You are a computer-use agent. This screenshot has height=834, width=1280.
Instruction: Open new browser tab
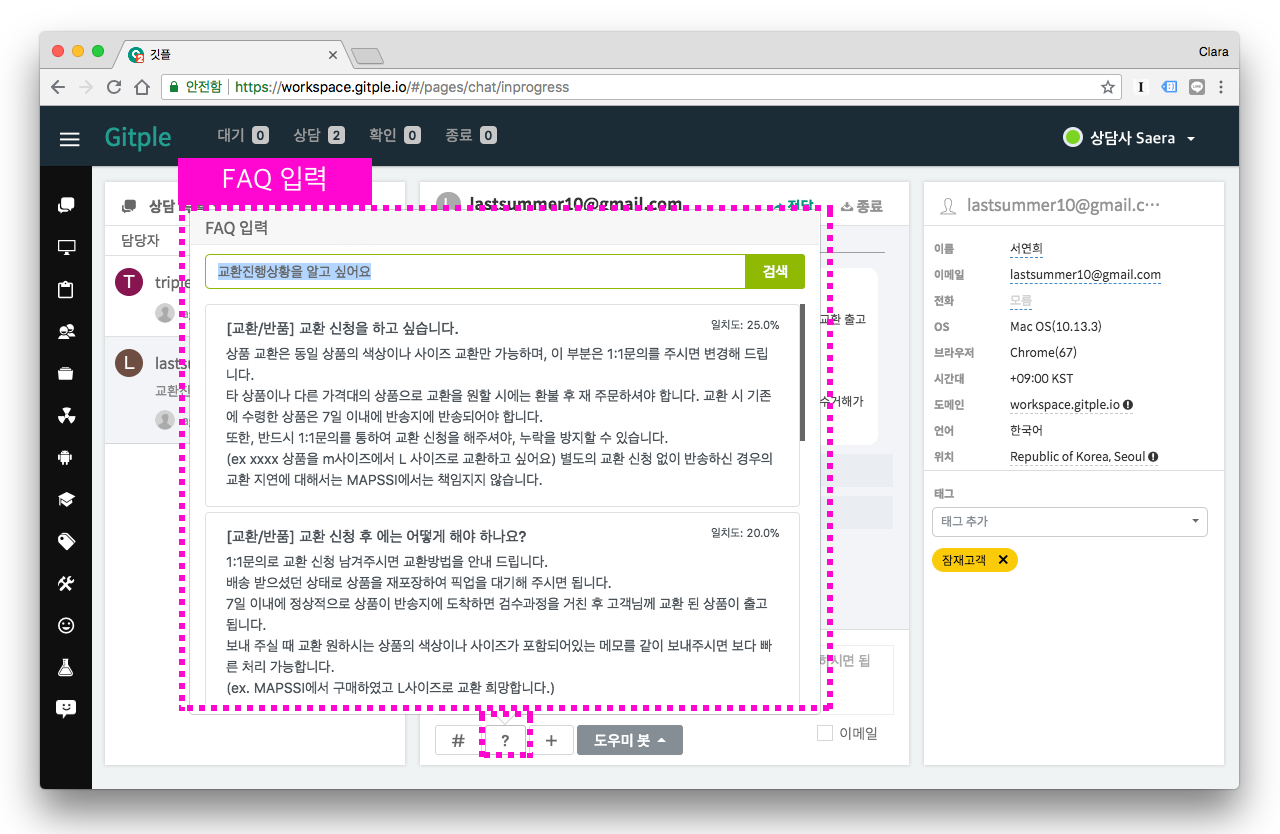point(367,56)
